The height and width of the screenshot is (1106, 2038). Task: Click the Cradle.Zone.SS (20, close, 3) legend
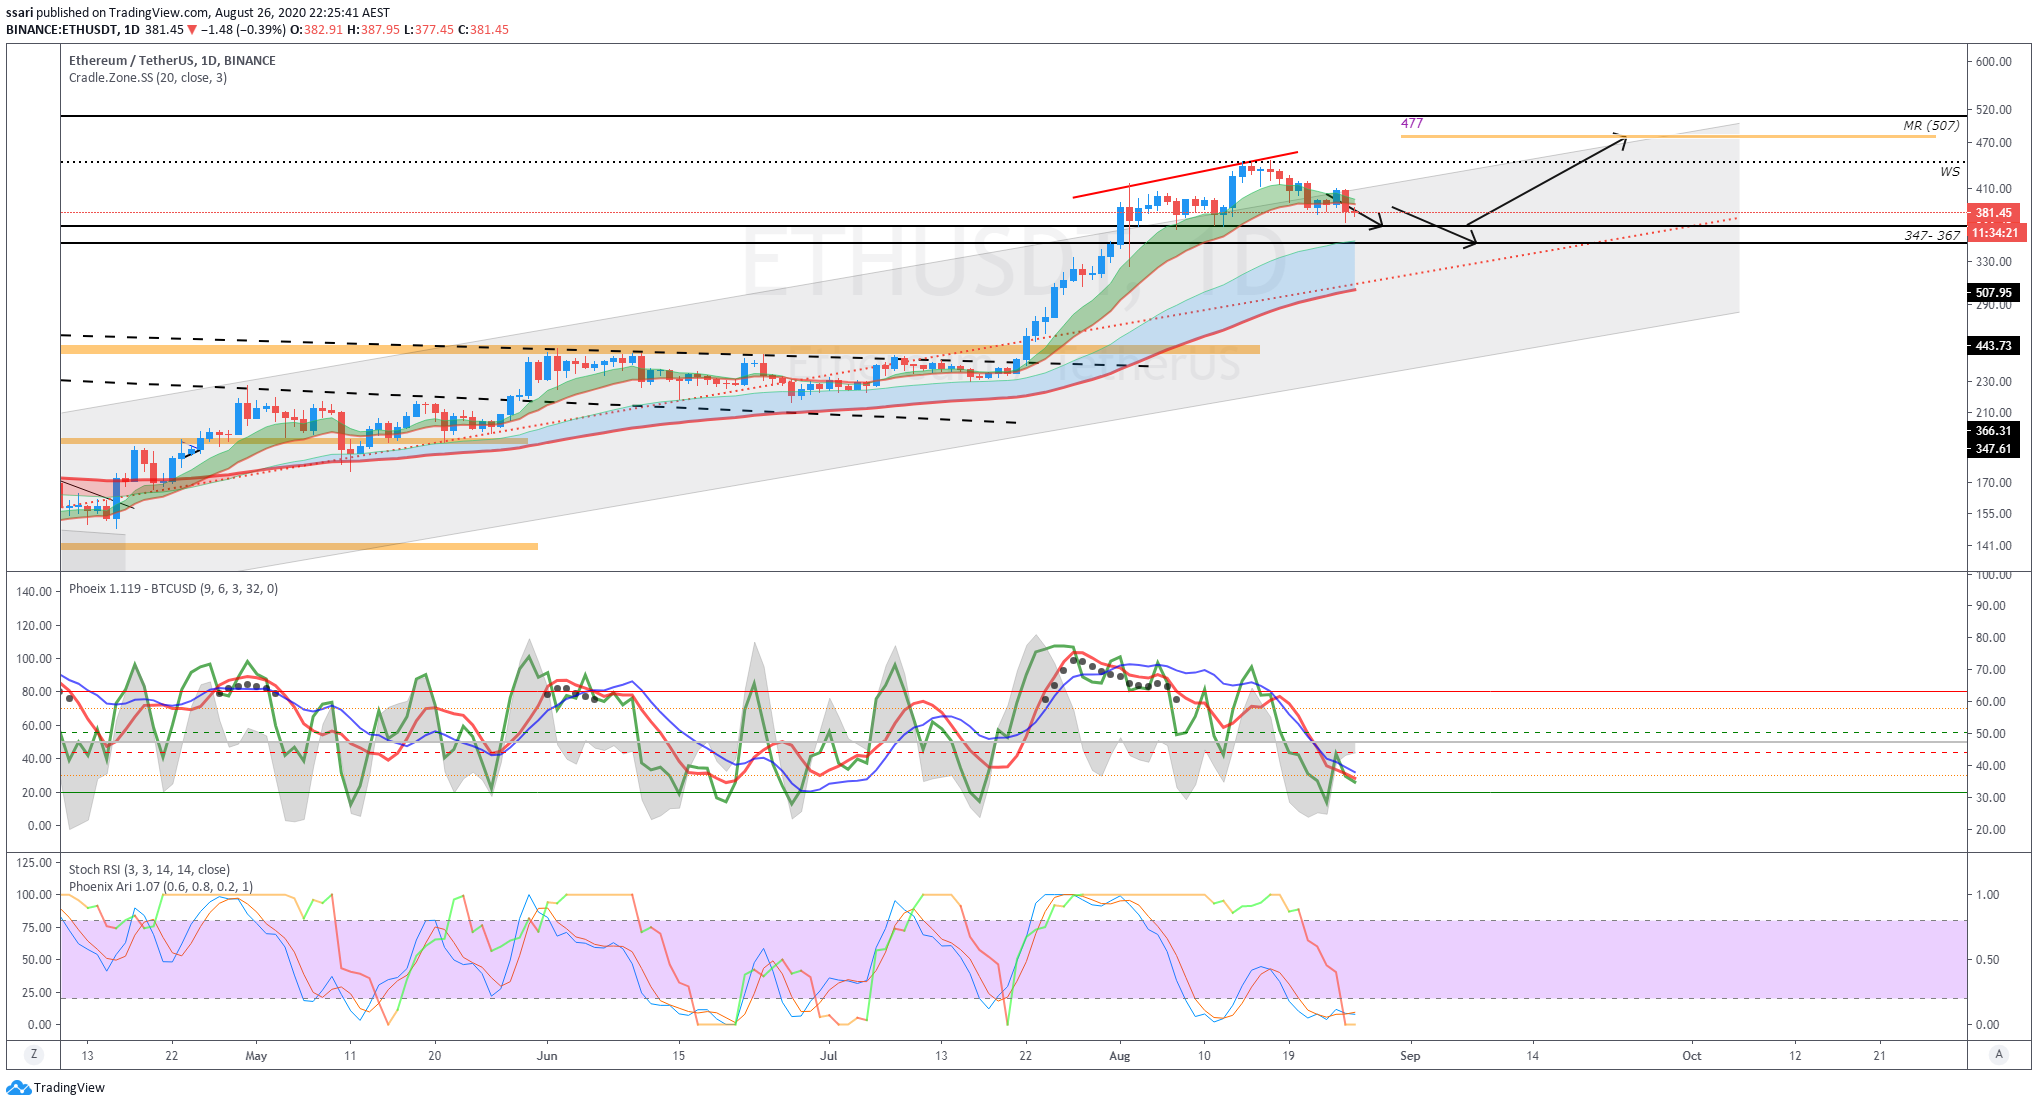(x=148, y=77)
